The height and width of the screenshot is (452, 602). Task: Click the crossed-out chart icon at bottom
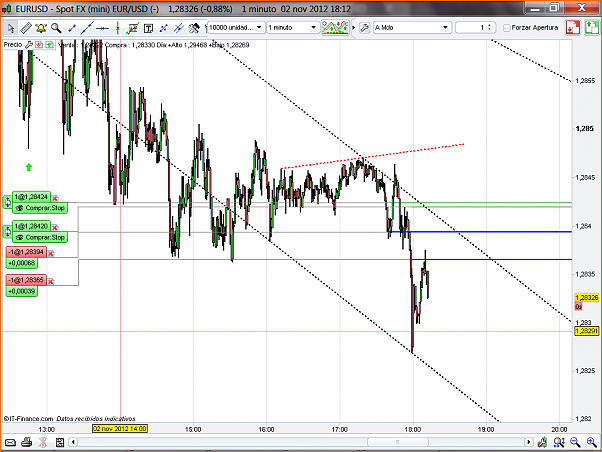coord(43,442)
